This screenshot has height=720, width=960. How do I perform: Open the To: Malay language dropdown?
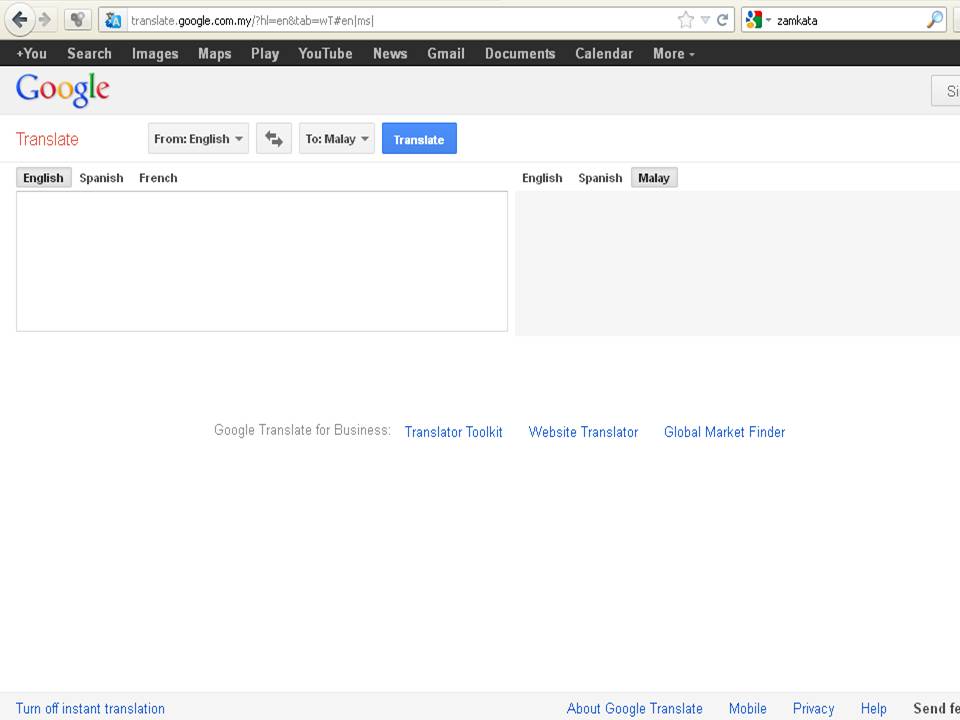click(337, 138)
